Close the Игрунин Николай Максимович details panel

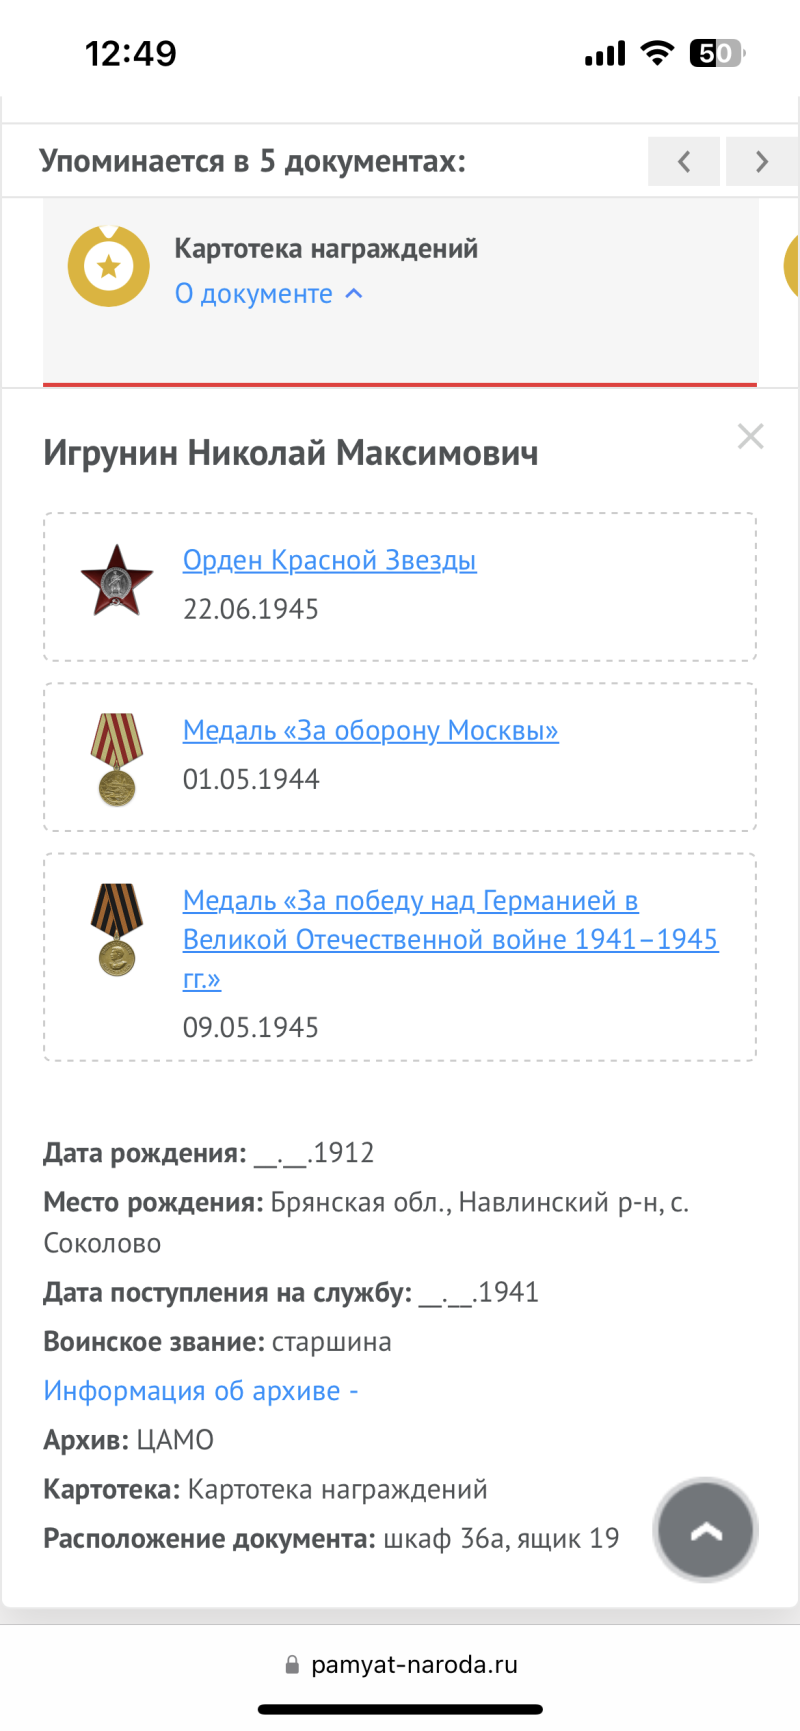(x=750, y=436)
